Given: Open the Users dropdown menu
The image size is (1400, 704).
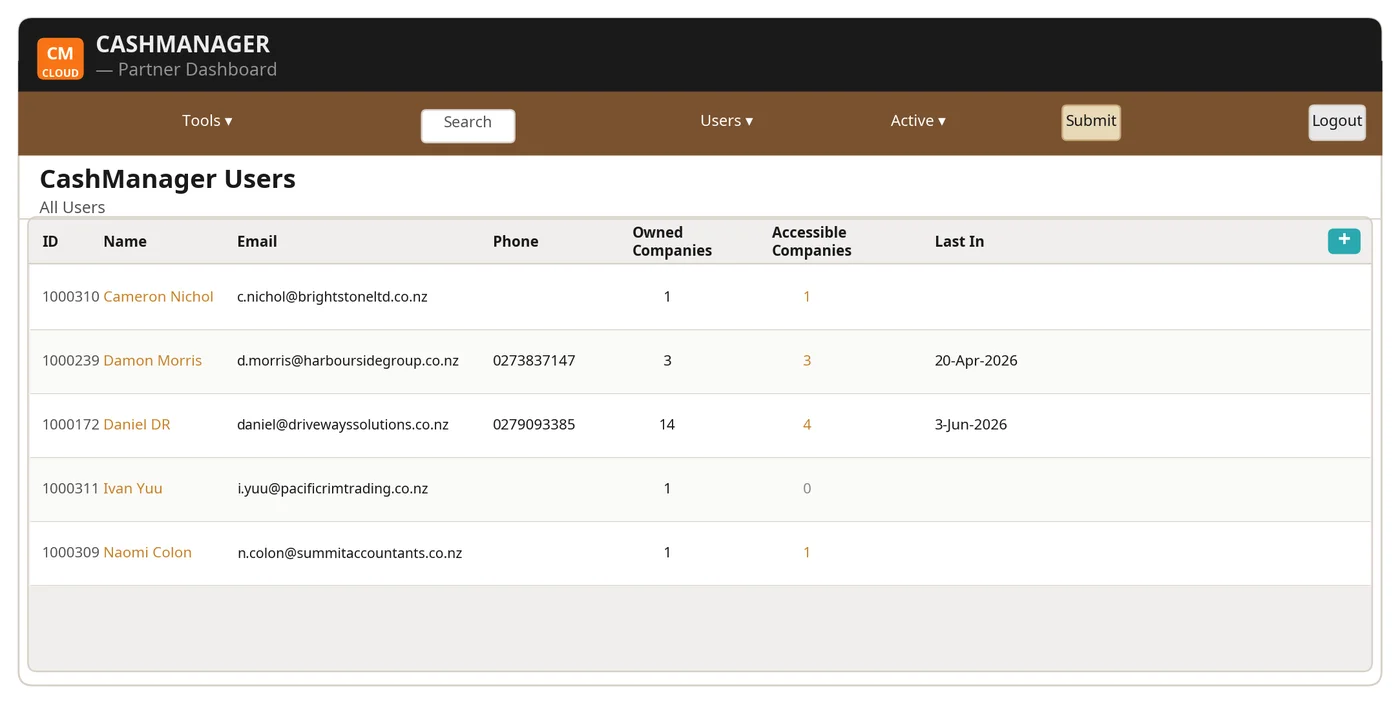Looking at the screenshot, I should point(727,121).
